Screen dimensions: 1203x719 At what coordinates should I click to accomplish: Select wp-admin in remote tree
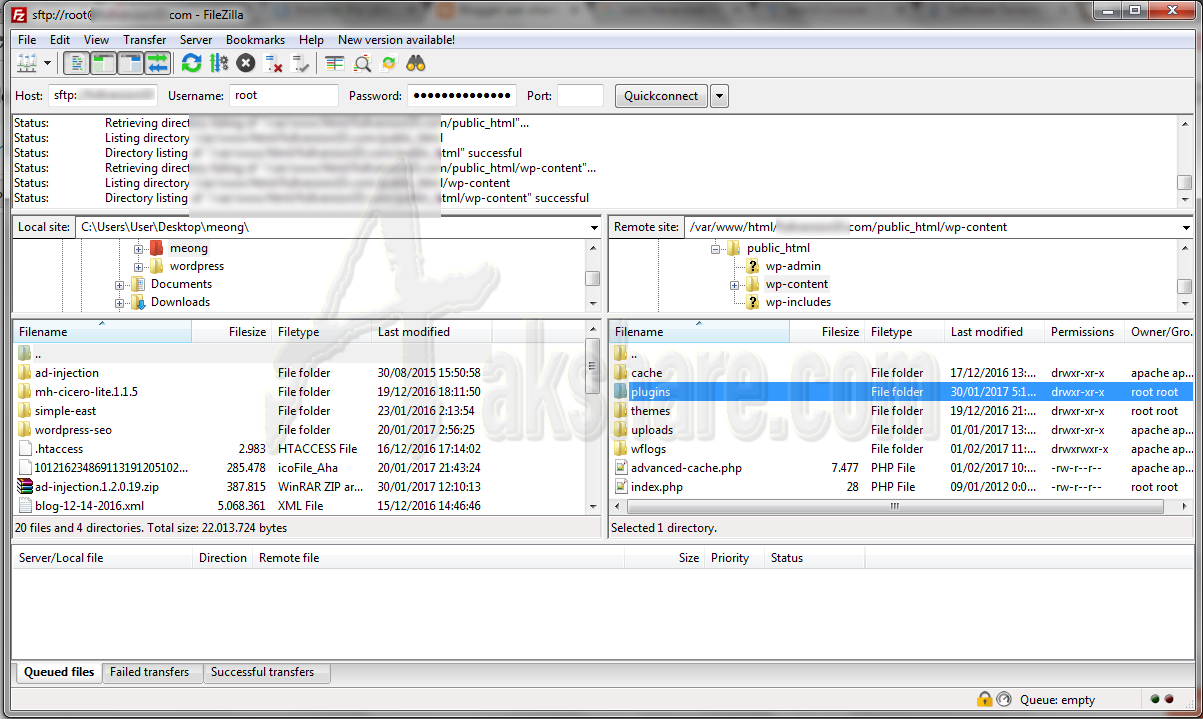pyautogui.click(x=793, y=266)
